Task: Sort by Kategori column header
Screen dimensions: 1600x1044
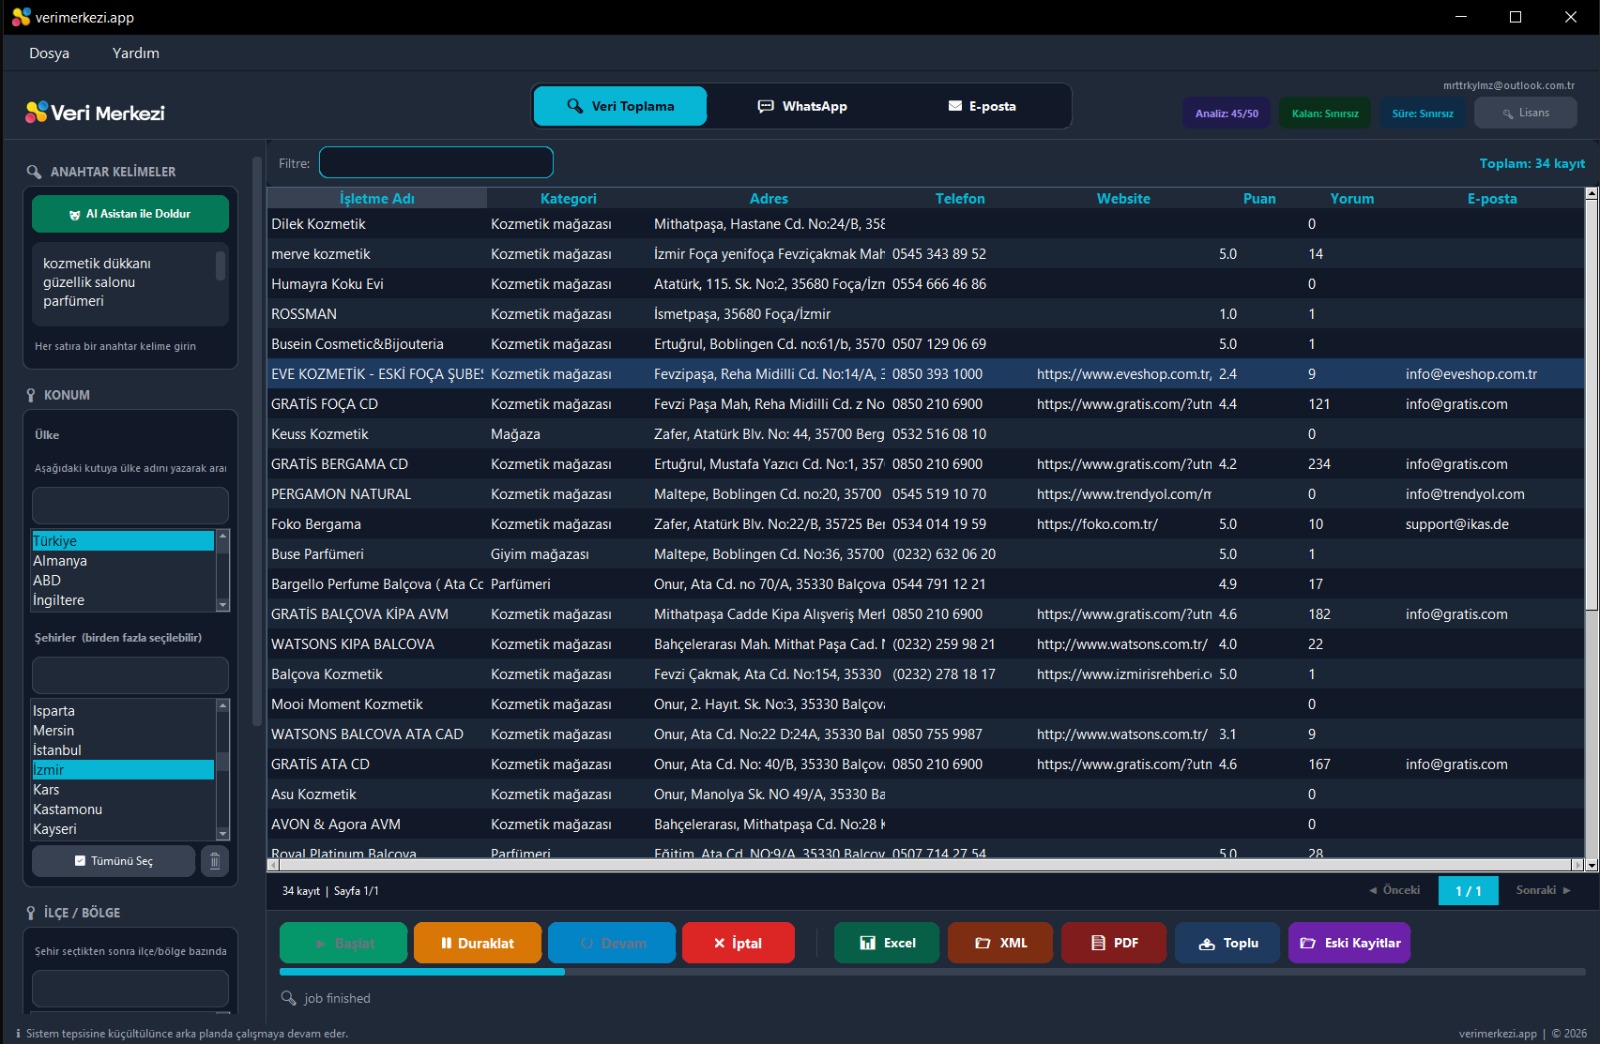Action: [x=568, y=199]
